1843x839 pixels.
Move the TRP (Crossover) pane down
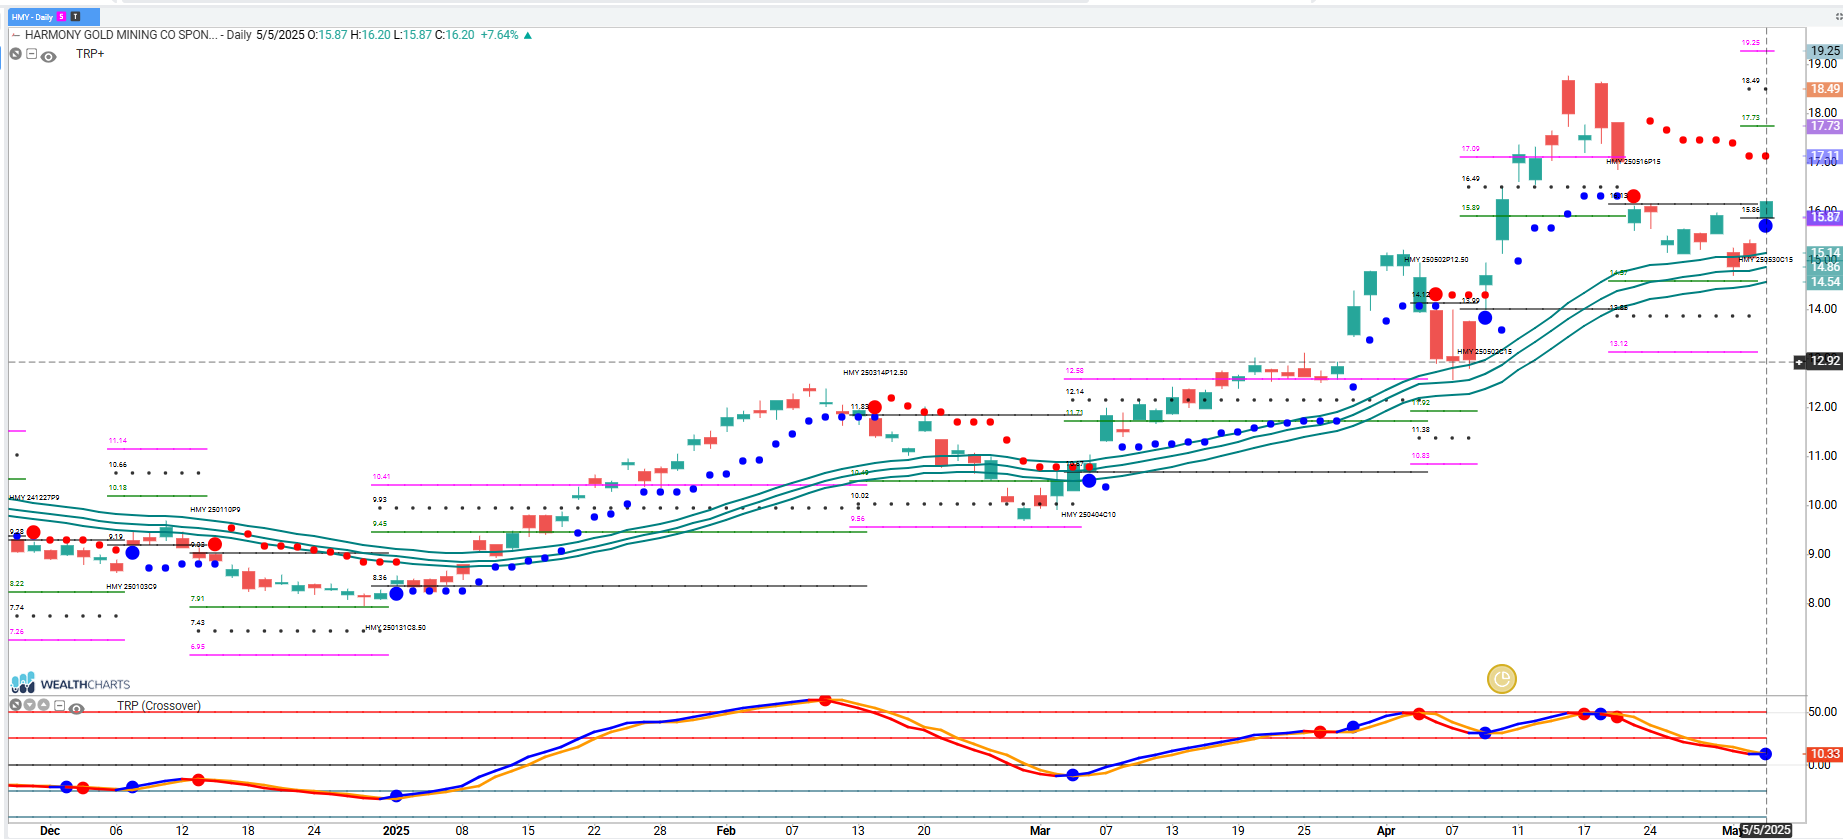(x=30, y=705)
